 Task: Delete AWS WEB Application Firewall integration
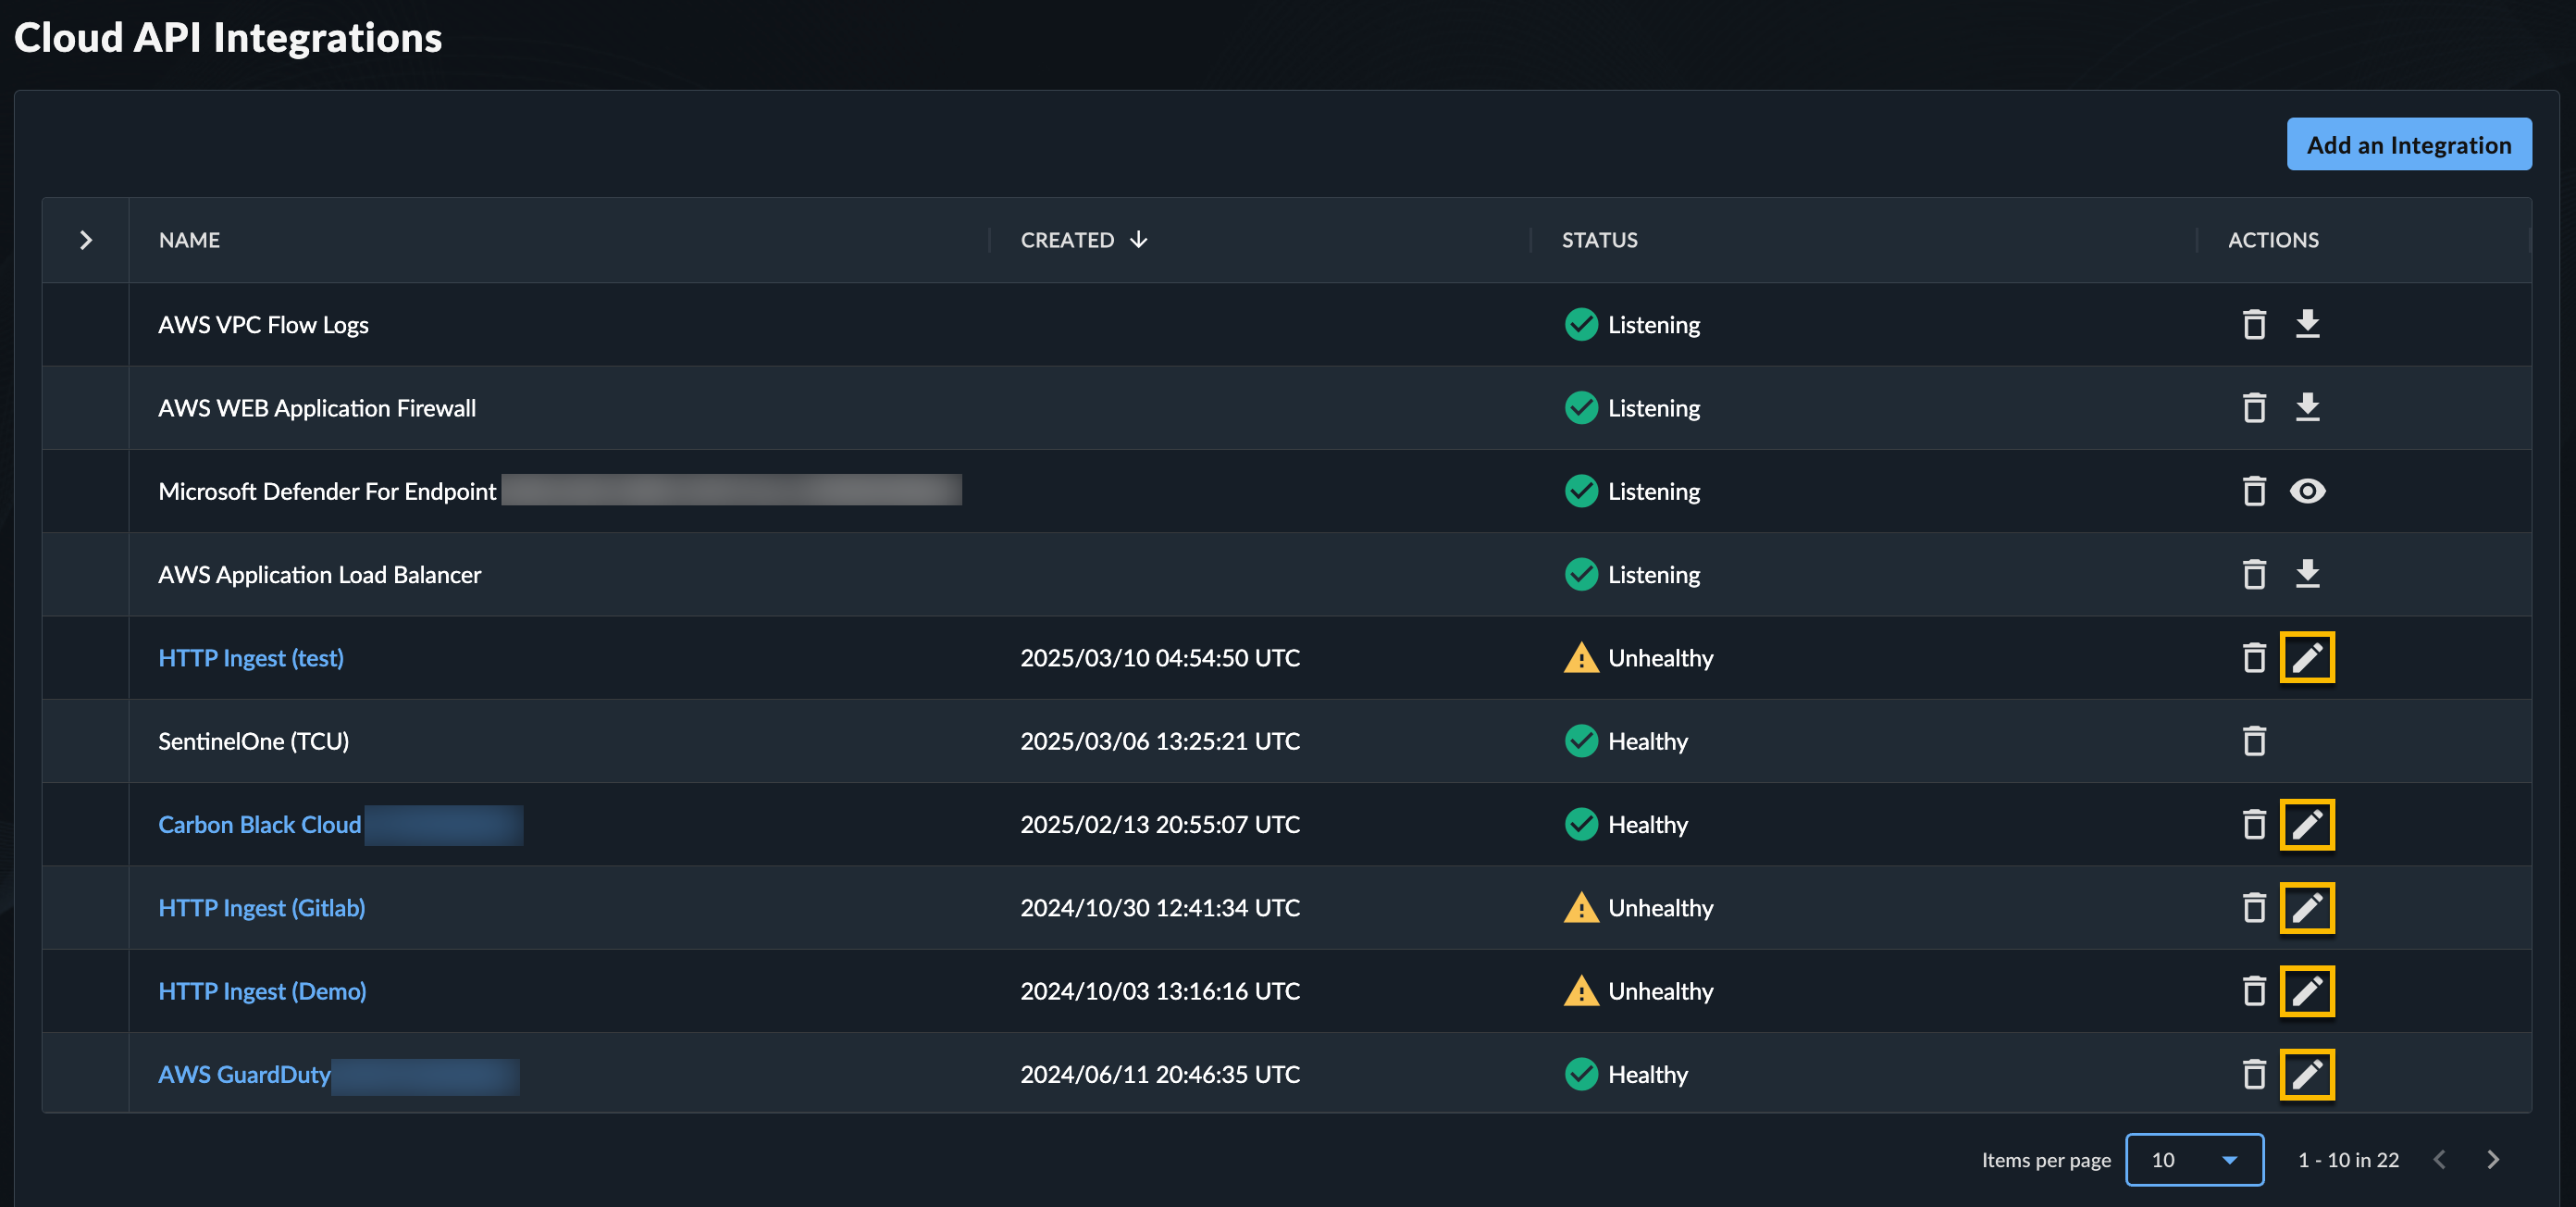2254,408
